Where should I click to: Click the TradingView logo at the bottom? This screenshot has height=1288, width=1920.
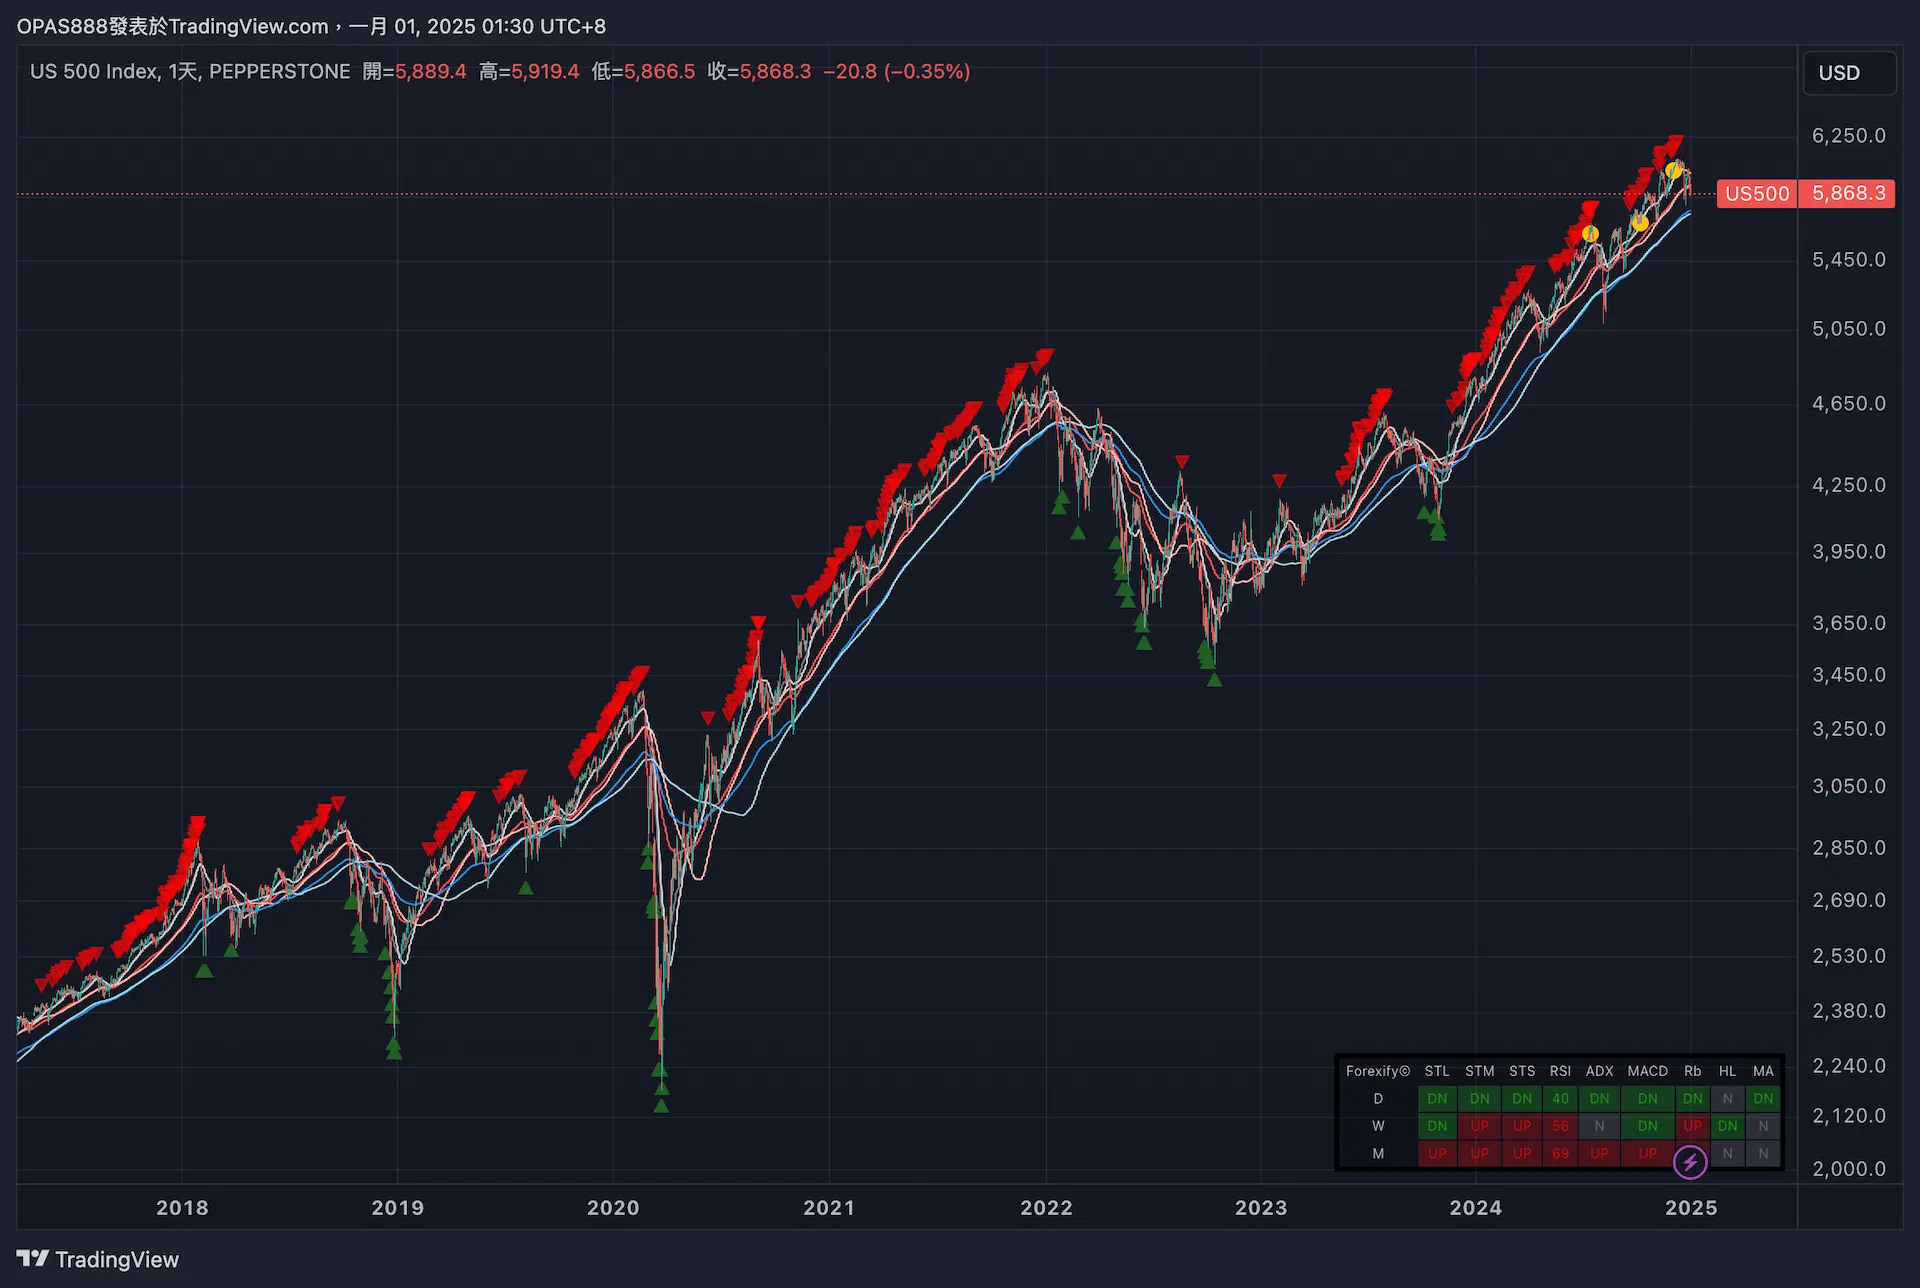98,1259
